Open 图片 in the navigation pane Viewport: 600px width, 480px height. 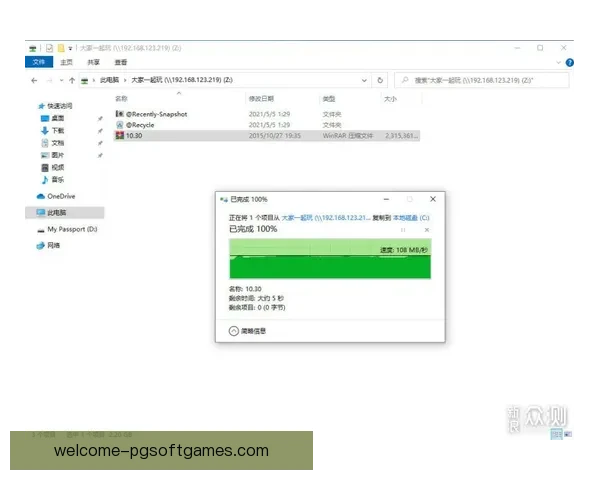[x=58, y=155]
